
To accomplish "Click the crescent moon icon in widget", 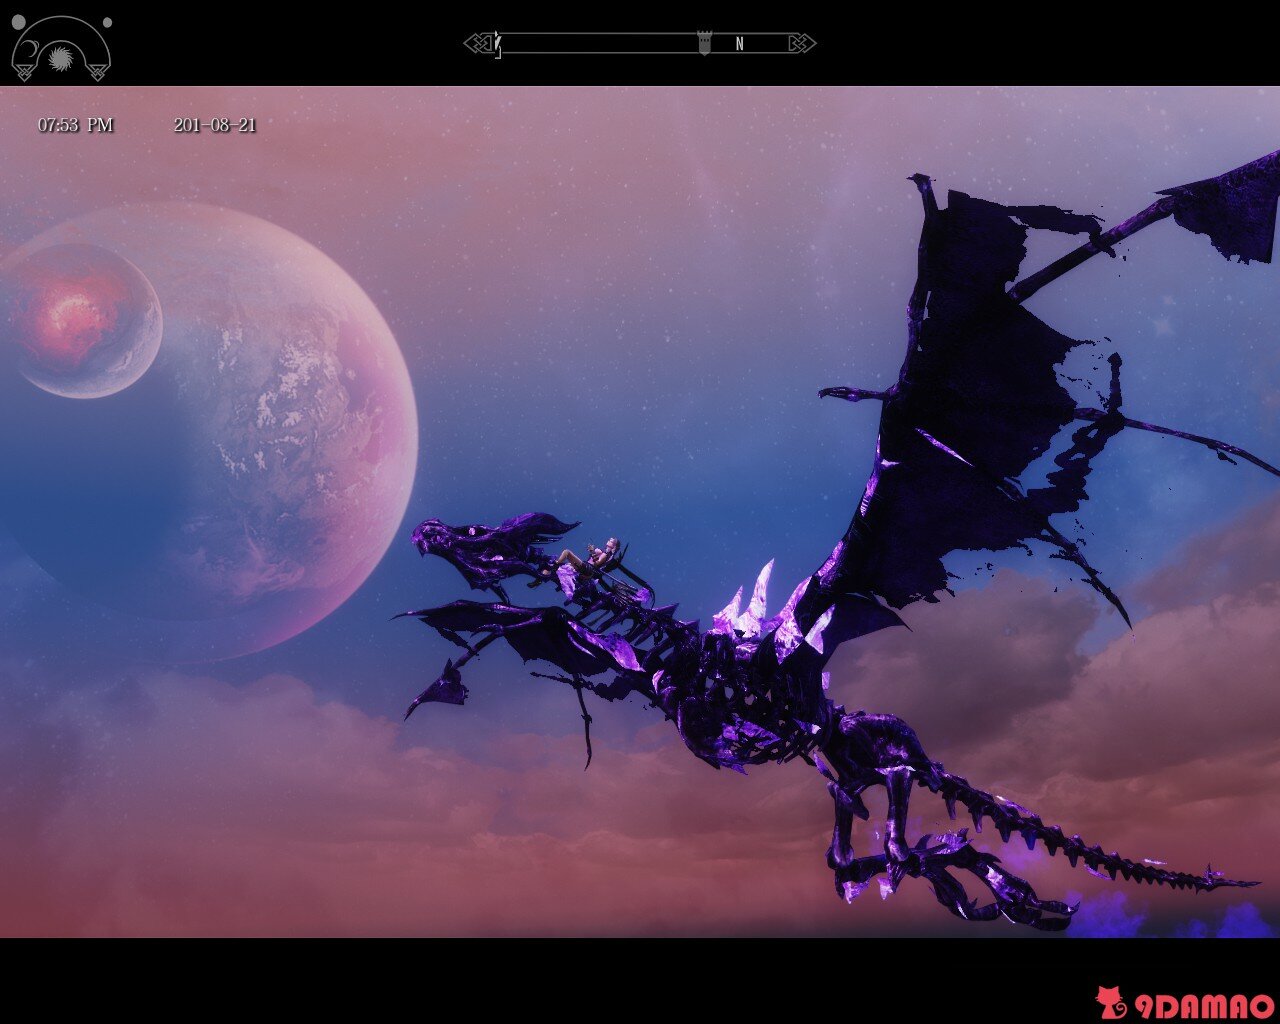I will 30,50.
